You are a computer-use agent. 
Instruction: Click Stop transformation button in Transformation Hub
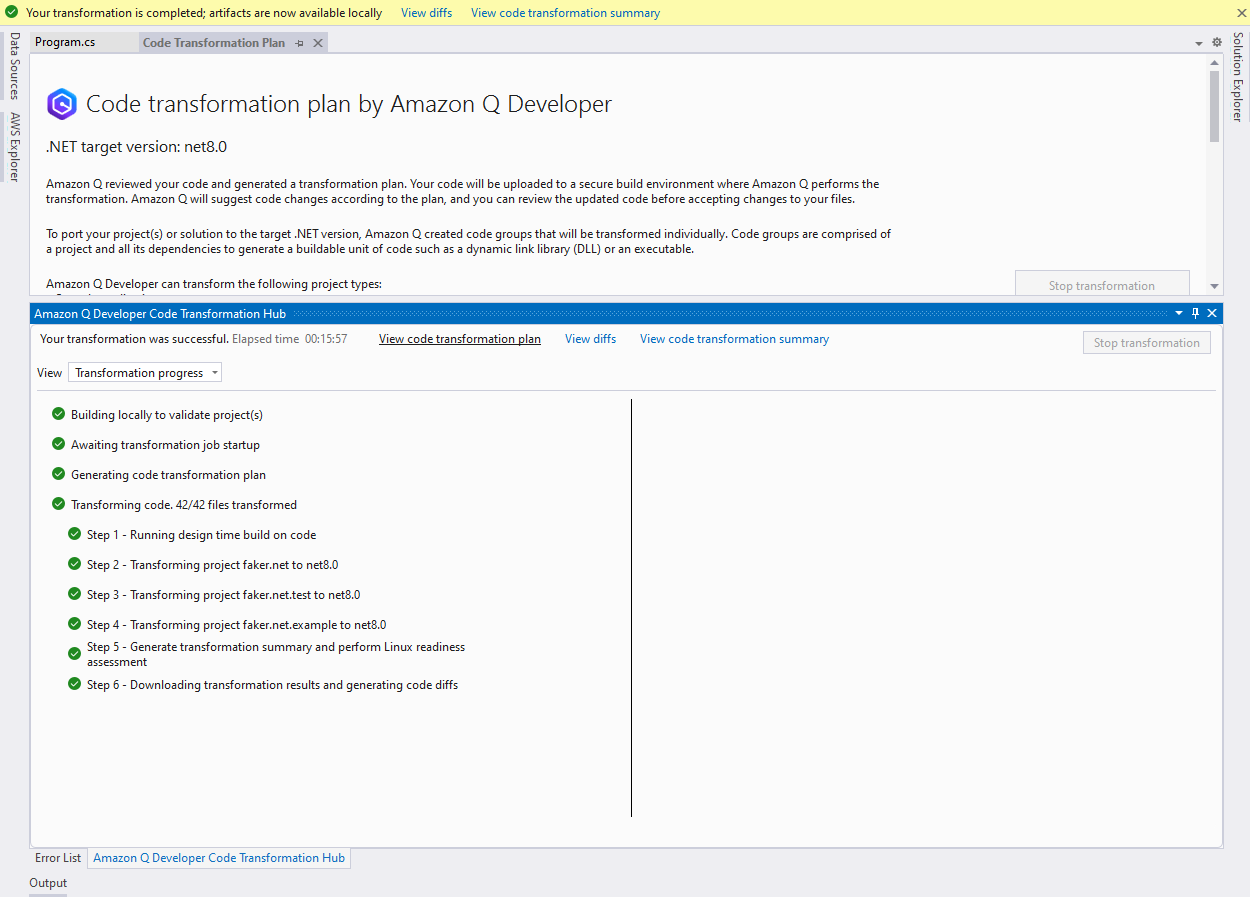click(1147, 343)
